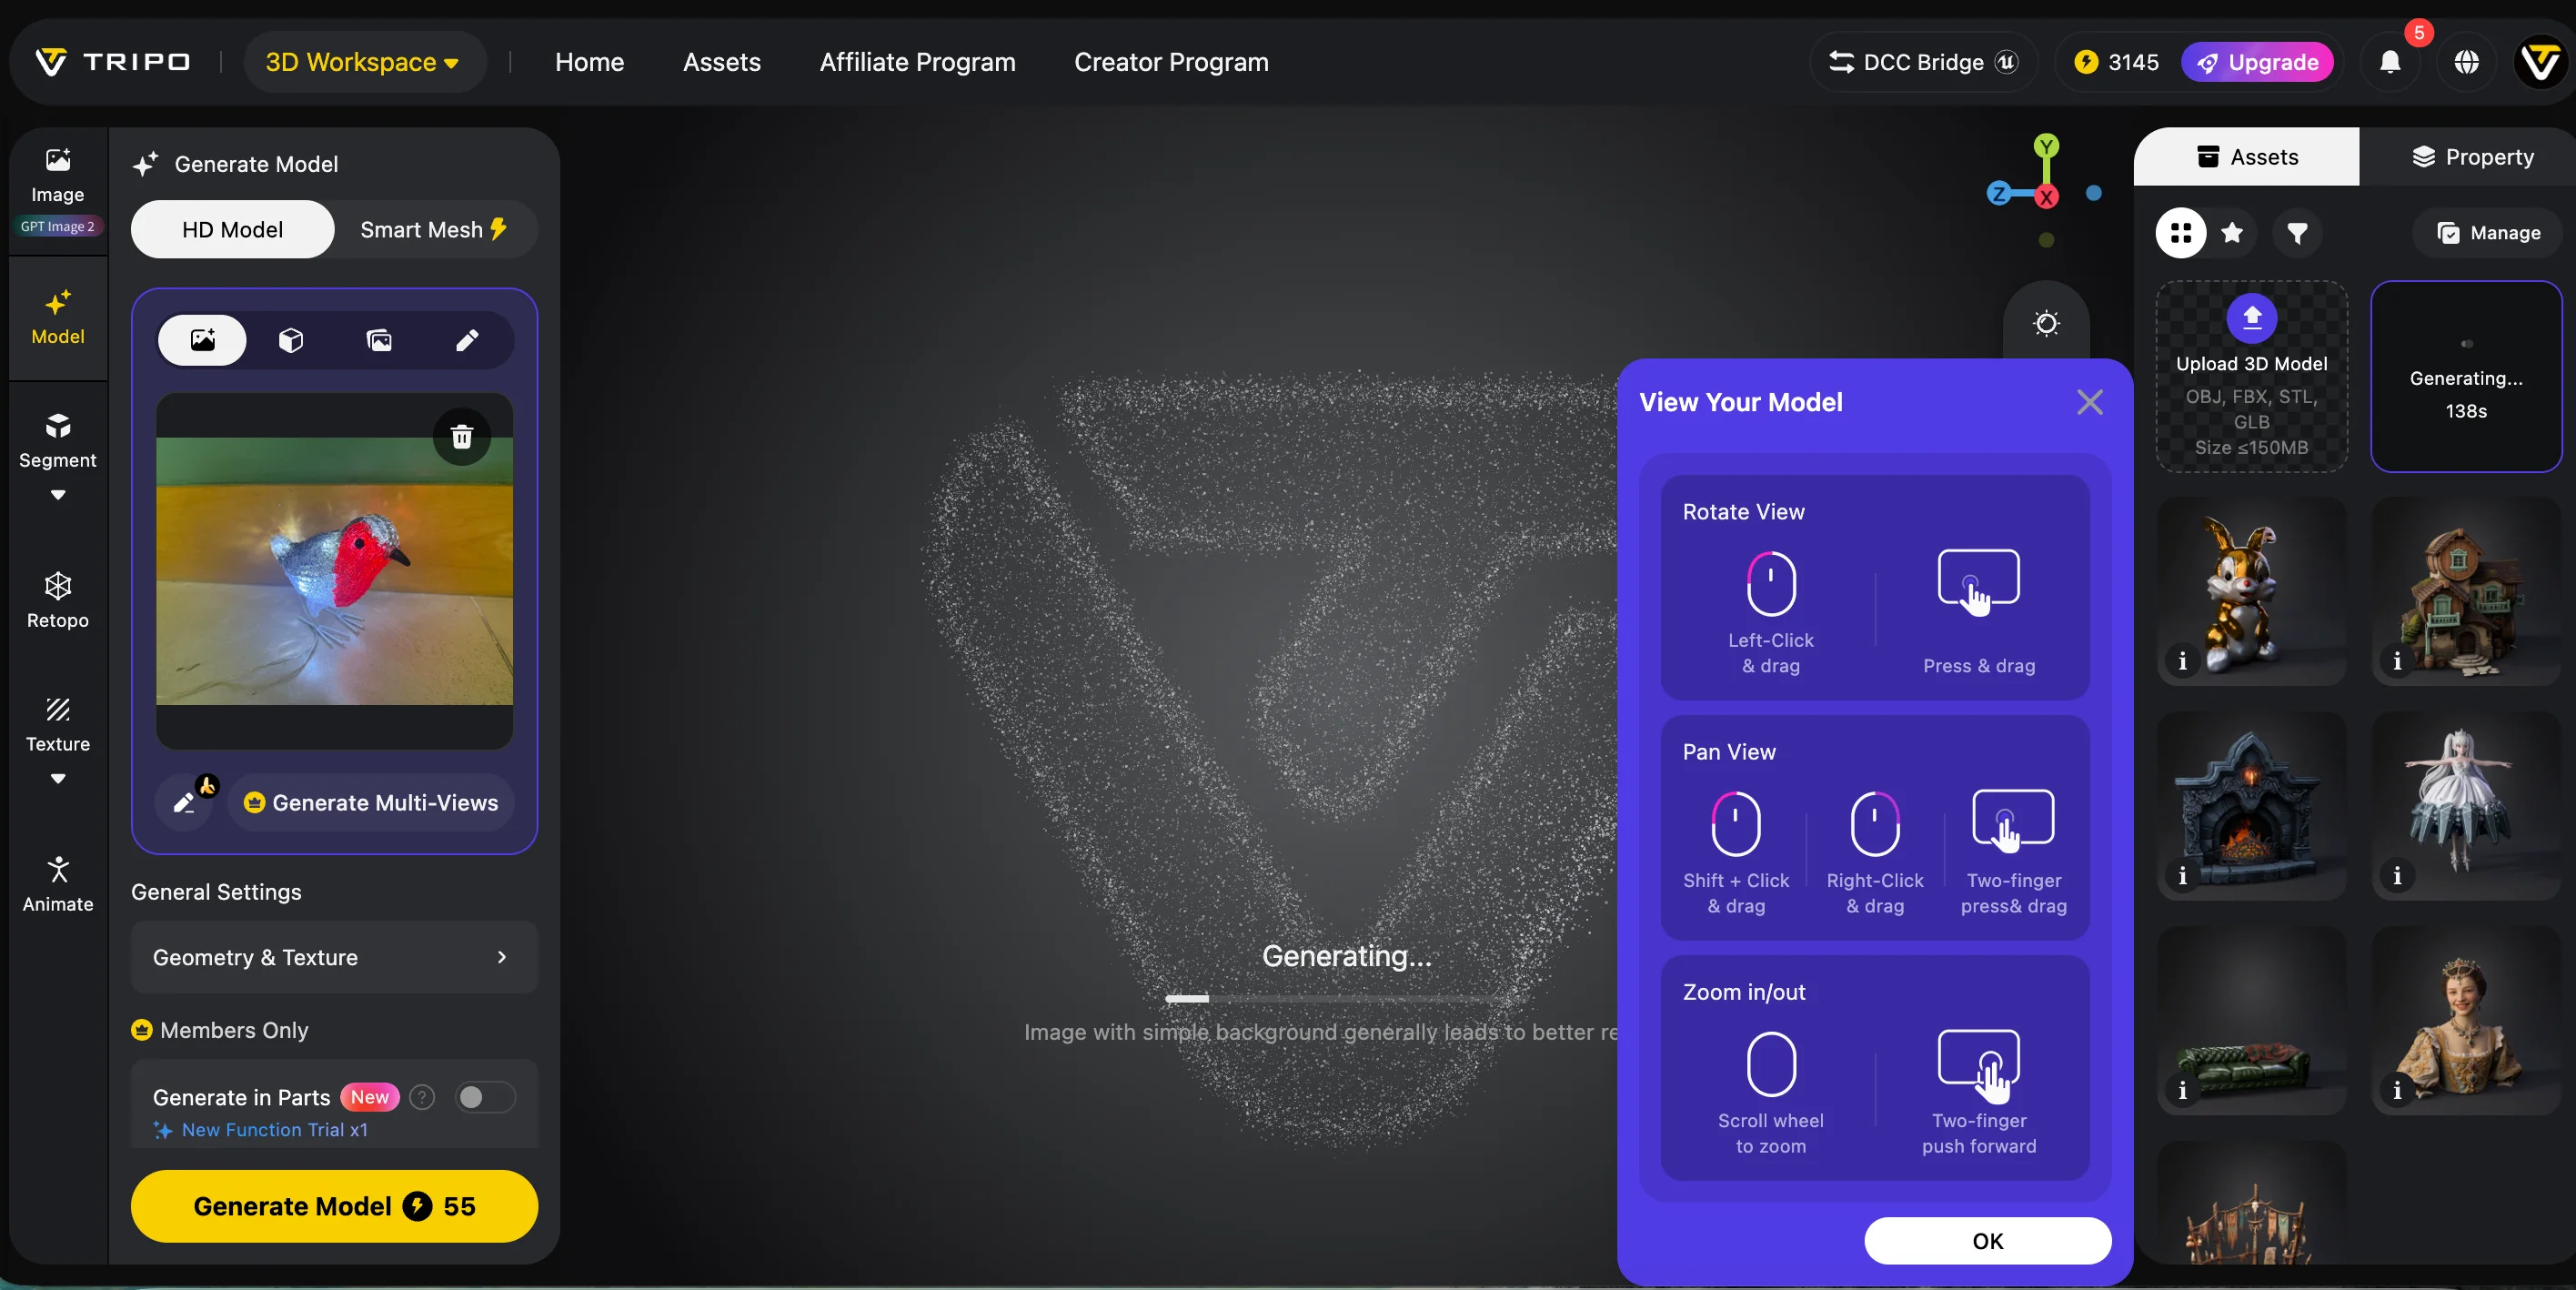Click the Z axis on the gizmo
The width and height of the screenshot is (2576, 1290).
coord(1998,194)
